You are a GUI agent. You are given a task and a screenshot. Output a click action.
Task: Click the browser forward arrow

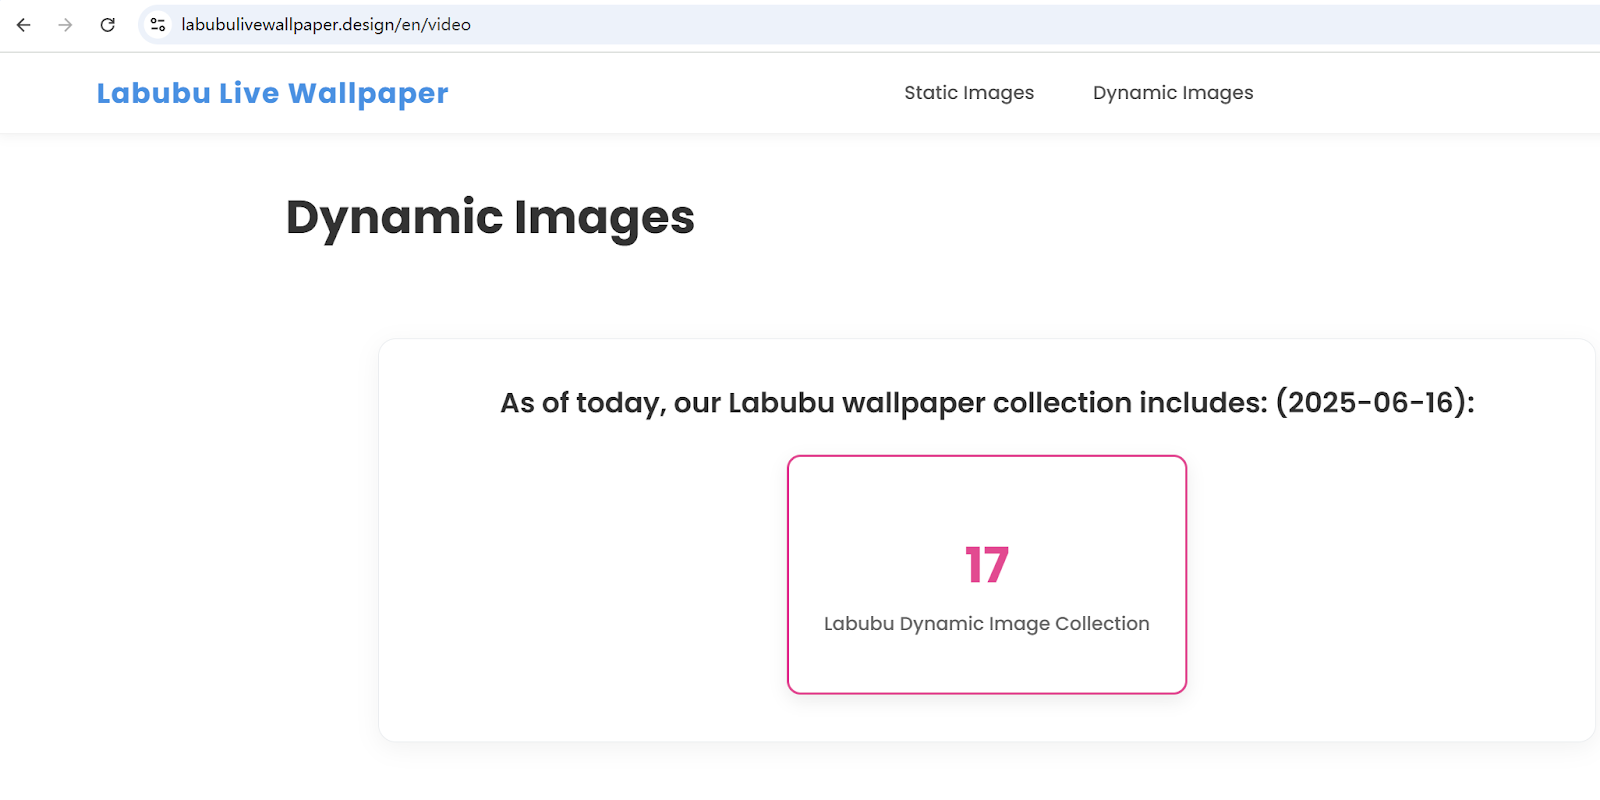coord(66,25)
